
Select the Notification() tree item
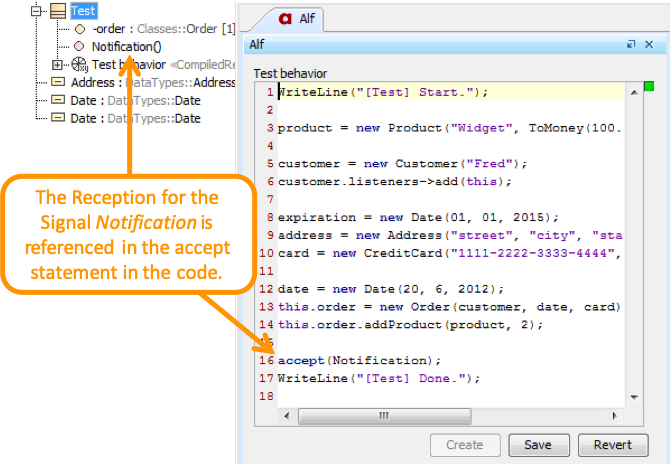pos(126,47)
